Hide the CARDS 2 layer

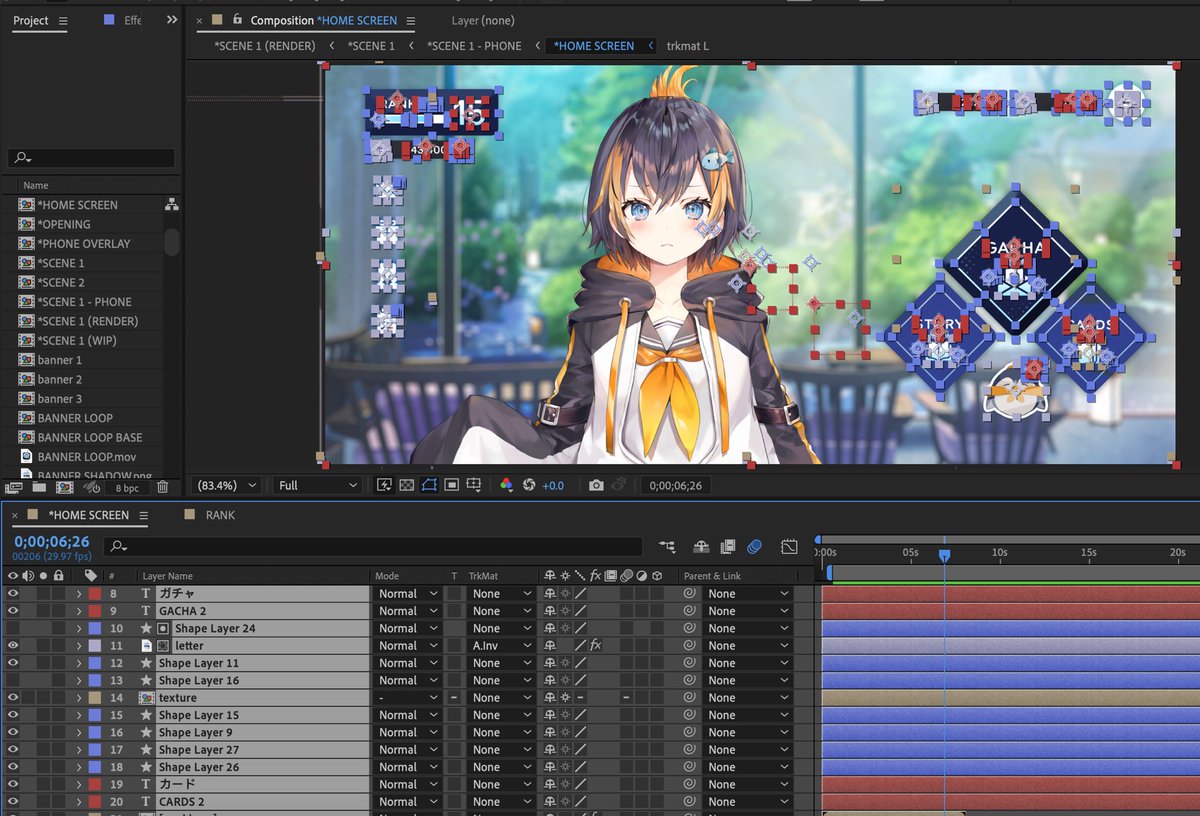[13, 802]
